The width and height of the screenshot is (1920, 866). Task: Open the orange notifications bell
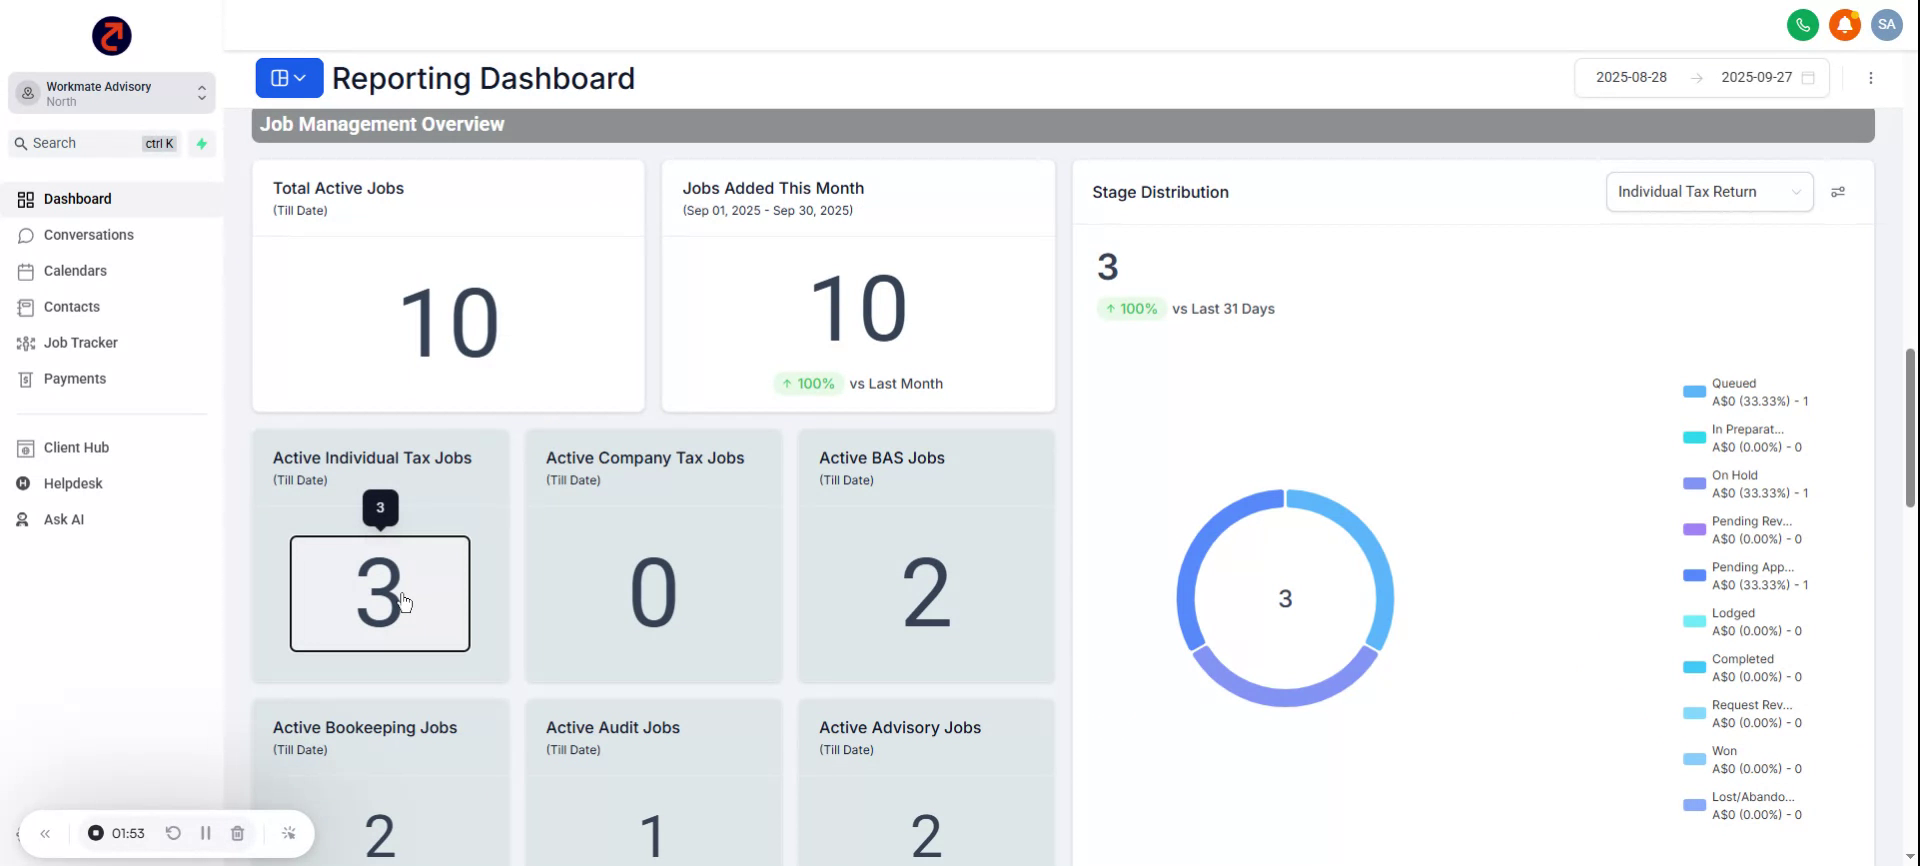coord(1844,25)
